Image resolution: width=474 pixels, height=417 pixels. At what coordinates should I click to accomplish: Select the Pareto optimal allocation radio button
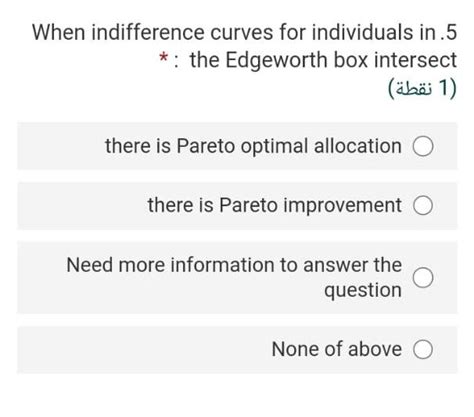point(423,146)
